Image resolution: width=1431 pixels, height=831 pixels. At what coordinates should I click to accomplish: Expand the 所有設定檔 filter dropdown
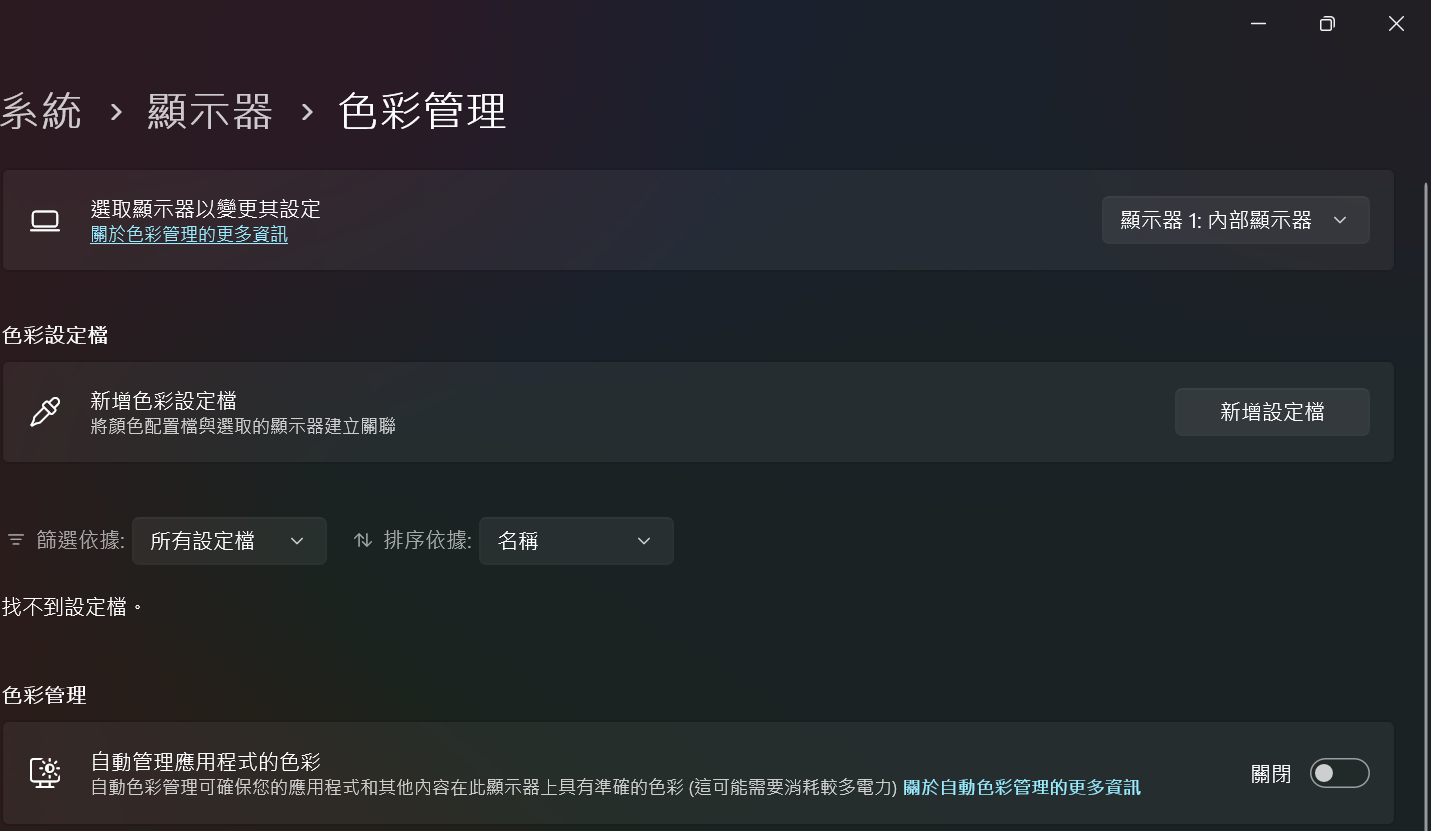point(229,541)
